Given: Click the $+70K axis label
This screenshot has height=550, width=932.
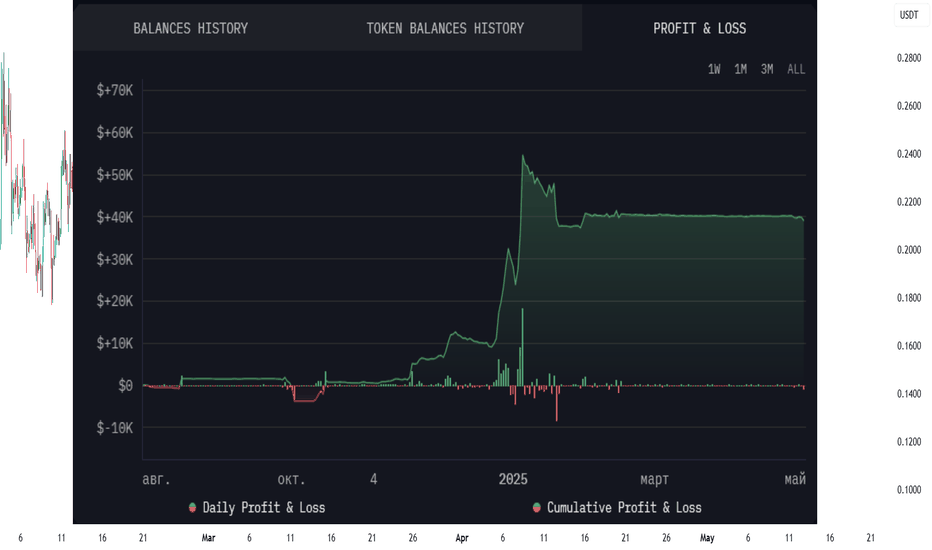Looking at the screenshot, I should [x=115, y=90].
